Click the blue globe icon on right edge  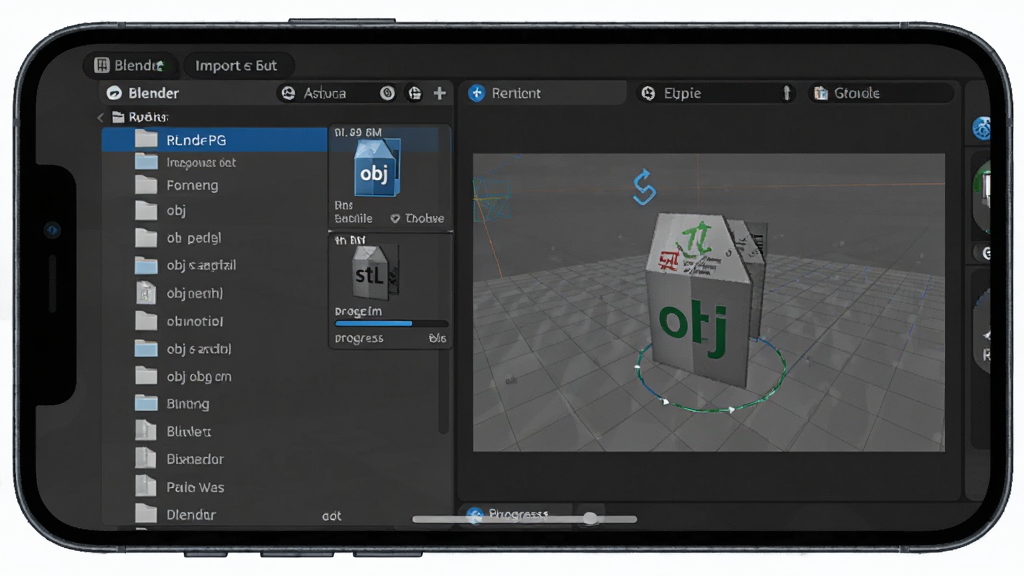982,128
